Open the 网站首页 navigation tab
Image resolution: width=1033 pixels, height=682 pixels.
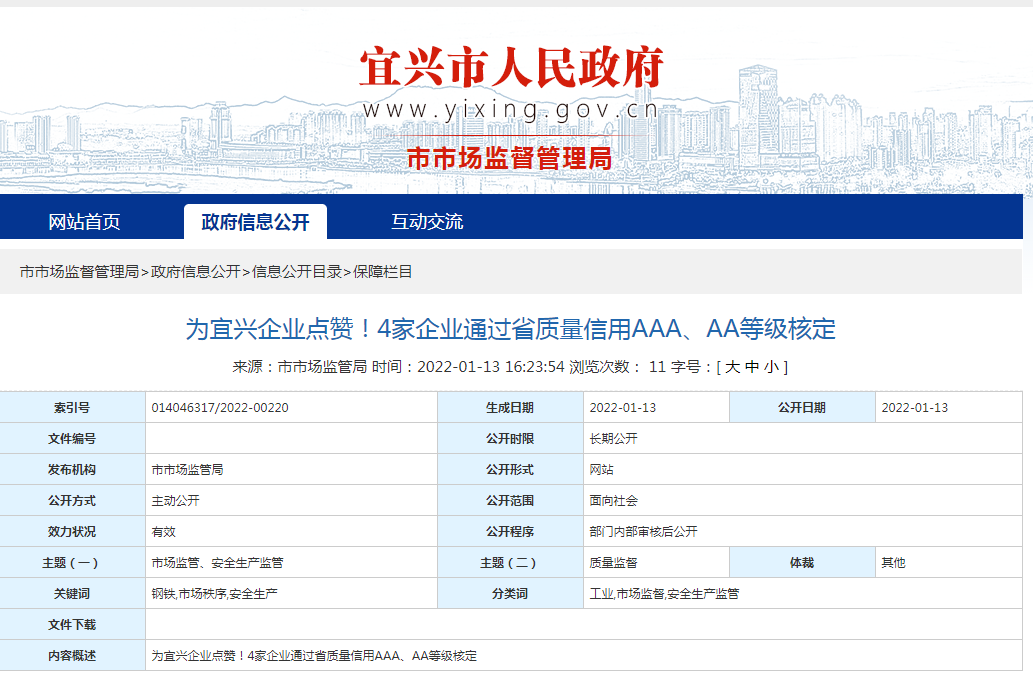[x=84, y=222]
